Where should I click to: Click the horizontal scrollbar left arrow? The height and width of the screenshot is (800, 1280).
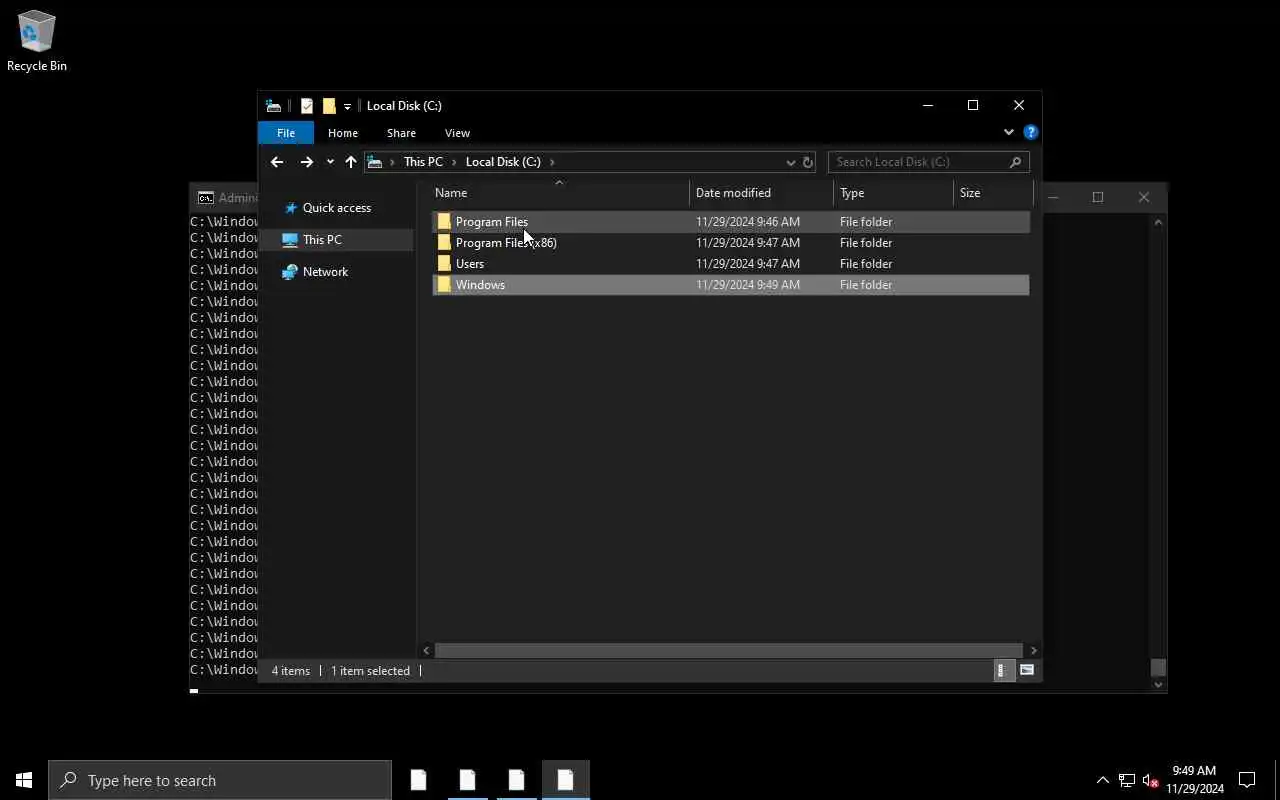tap(427, 650)
